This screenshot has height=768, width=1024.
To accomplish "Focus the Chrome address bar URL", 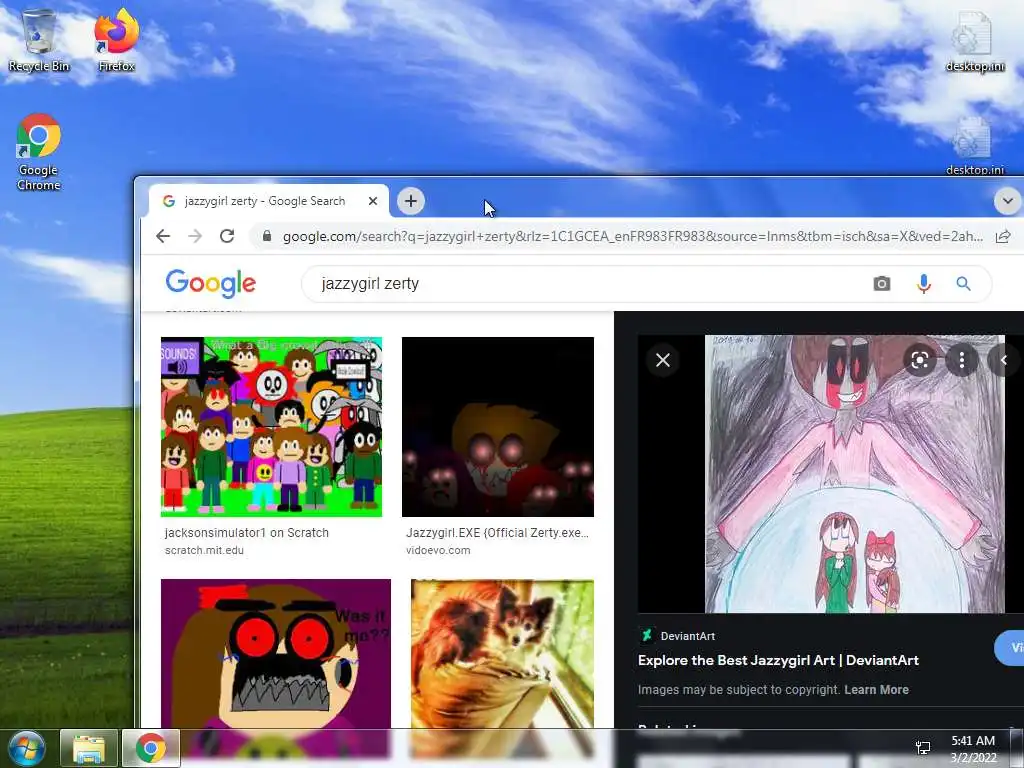I will coord(632,236).
